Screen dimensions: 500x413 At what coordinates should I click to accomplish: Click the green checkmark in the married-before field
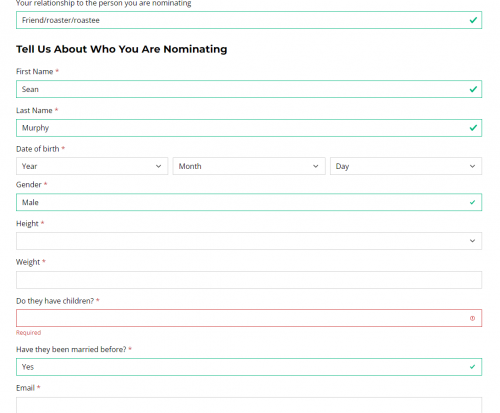[472, 367]
